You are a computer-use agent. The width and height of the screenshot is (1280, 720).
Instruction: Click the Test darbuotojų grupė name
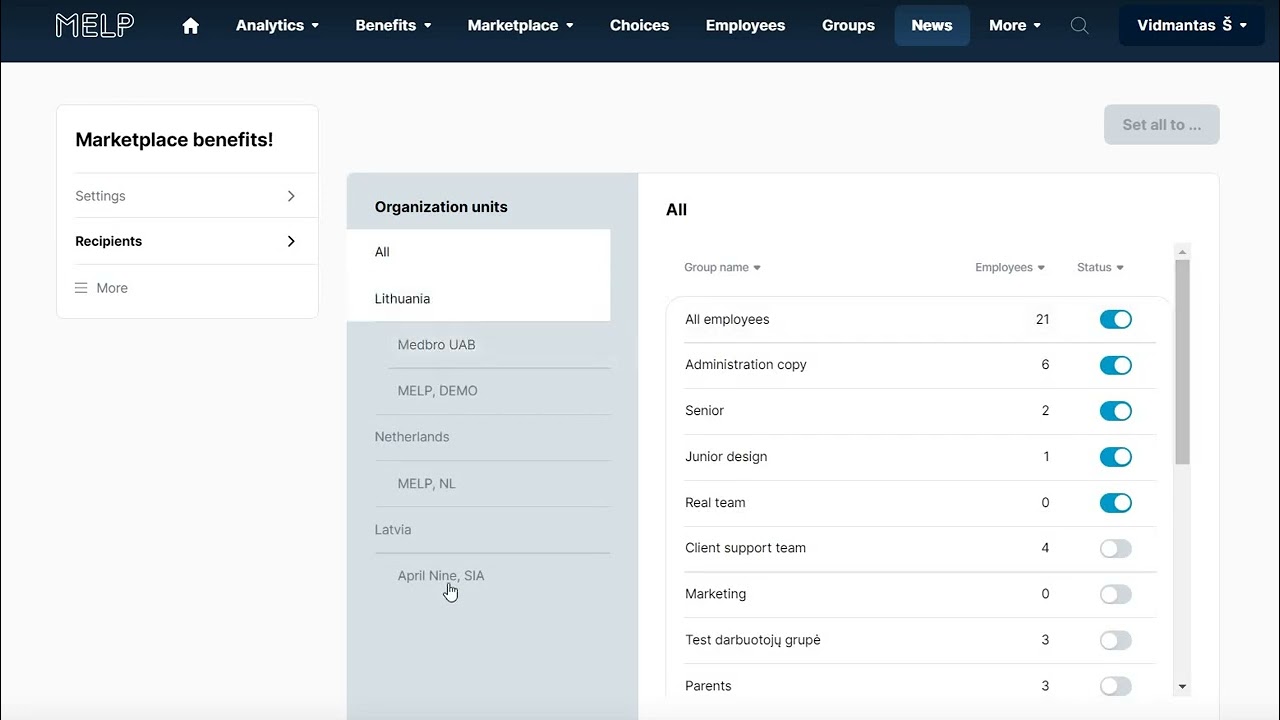coord(753,640)
